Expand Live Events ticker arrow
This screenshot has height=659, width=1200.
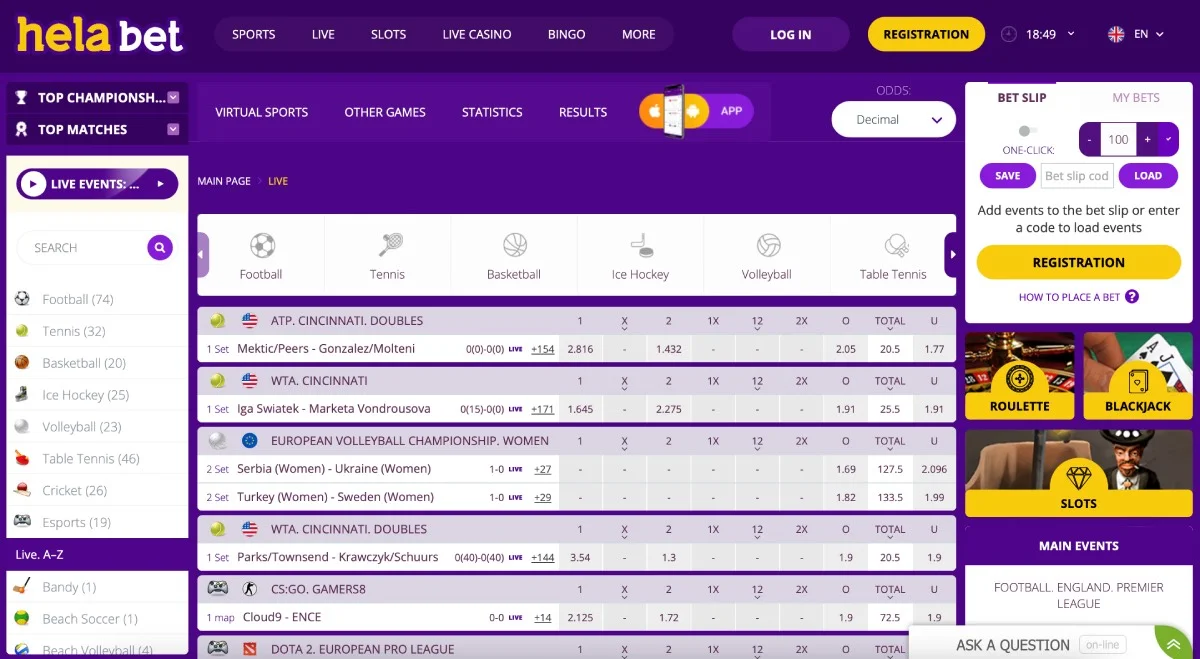160,184
